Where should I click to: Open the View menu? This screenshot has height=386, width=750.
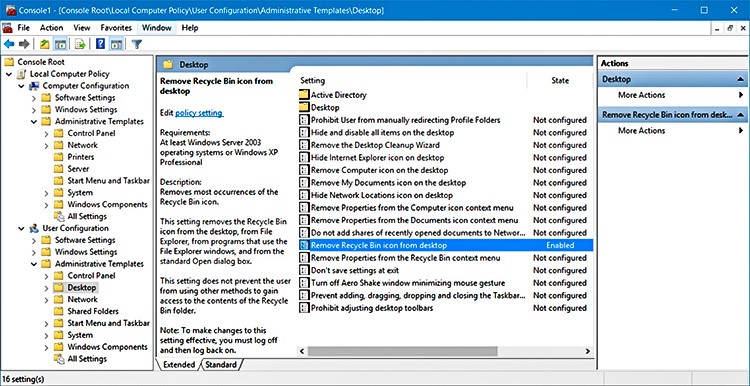[82, 28]
